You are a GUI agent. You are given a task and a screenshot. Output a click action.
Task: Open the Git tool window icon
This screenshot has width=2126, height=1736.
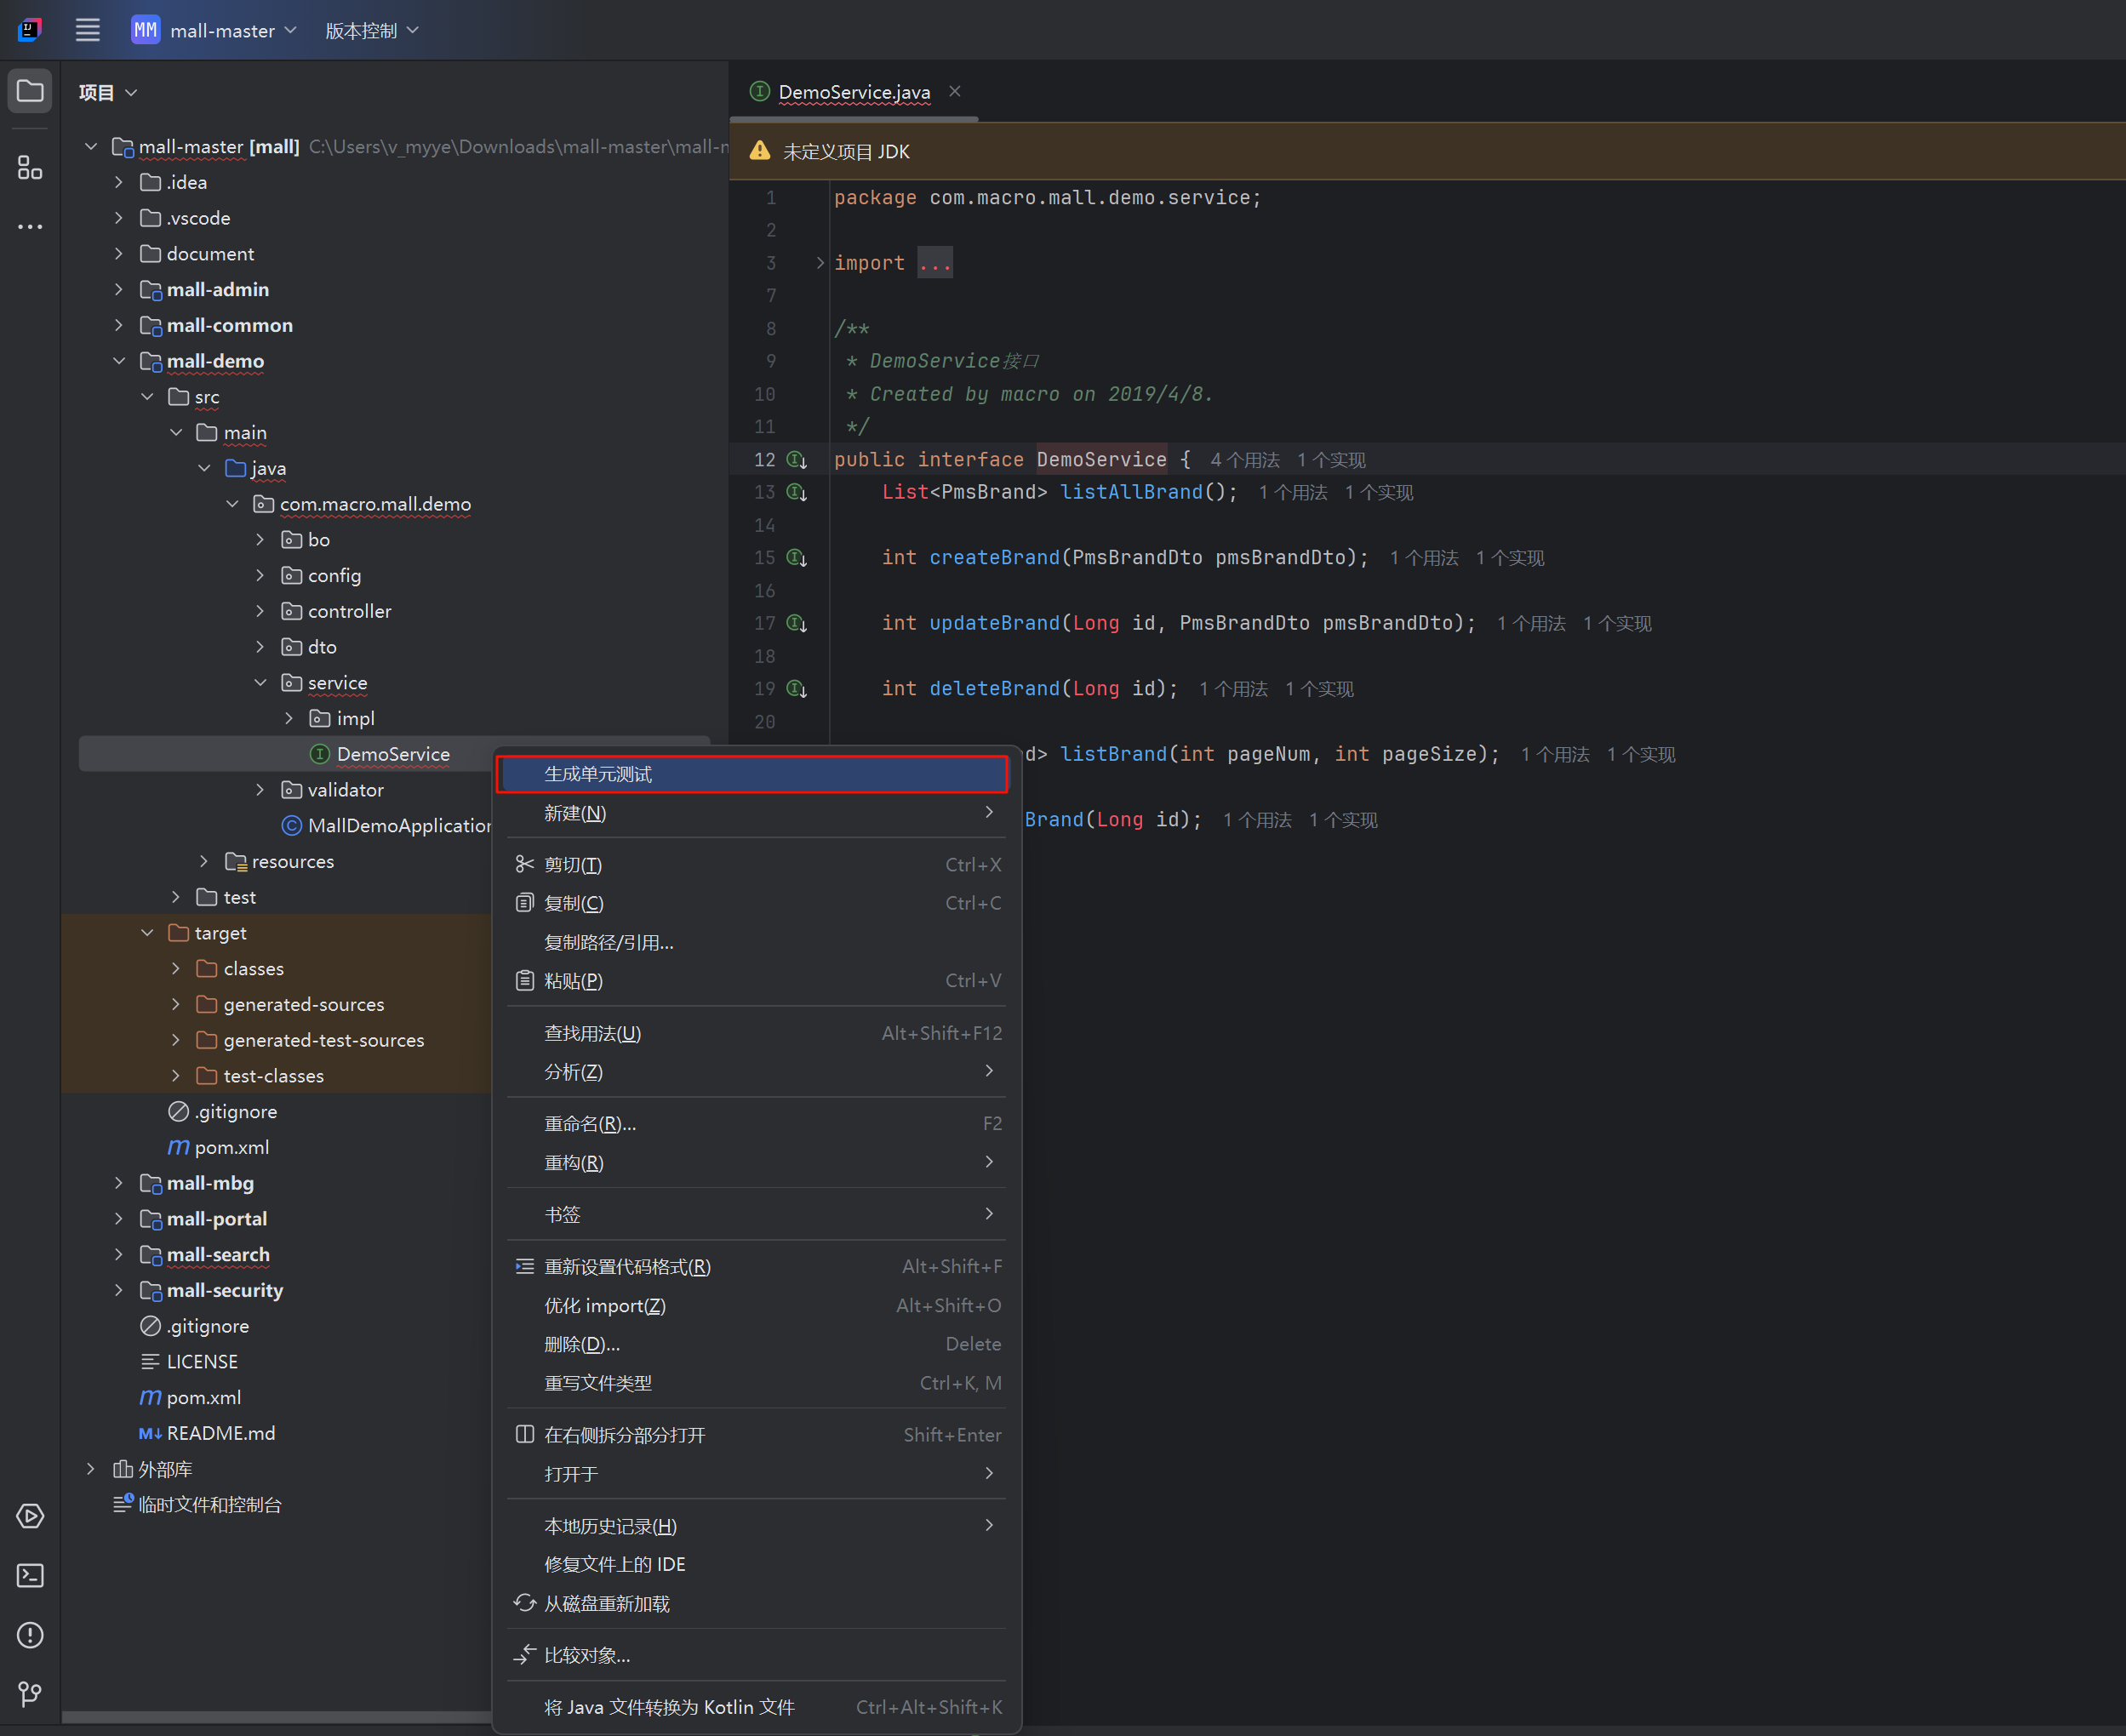click(30, 1694)
